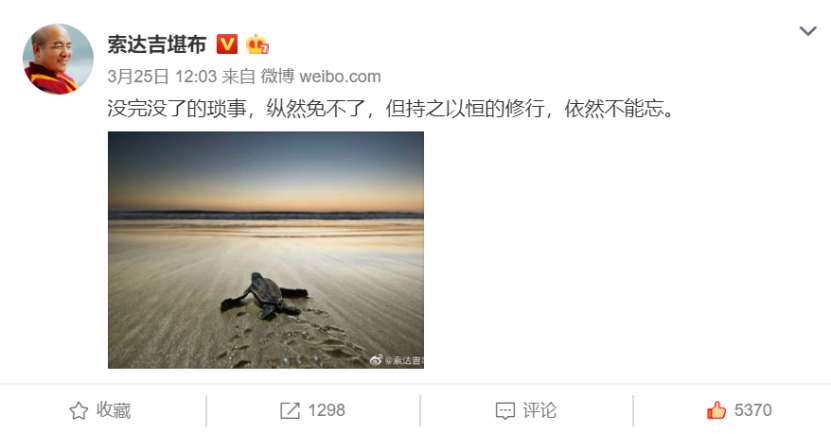The height and width of the screenshot is (434, 831).
Task: Open the user profile avatar
Action: (58, 59)
